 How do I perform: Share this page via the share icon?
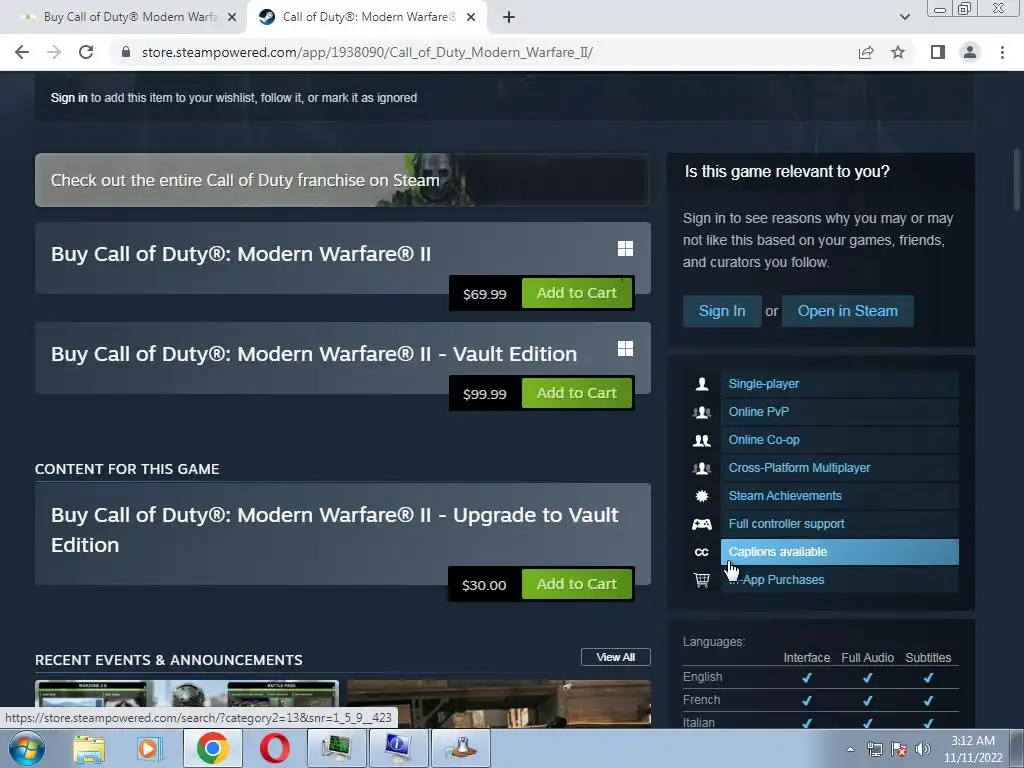[x=866, y=52]
